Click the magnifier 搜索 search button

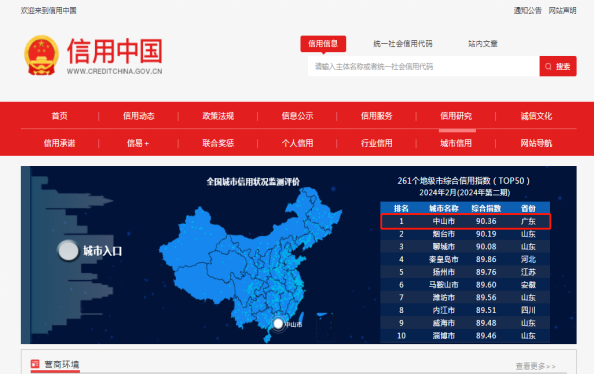[x=558, y=66]
